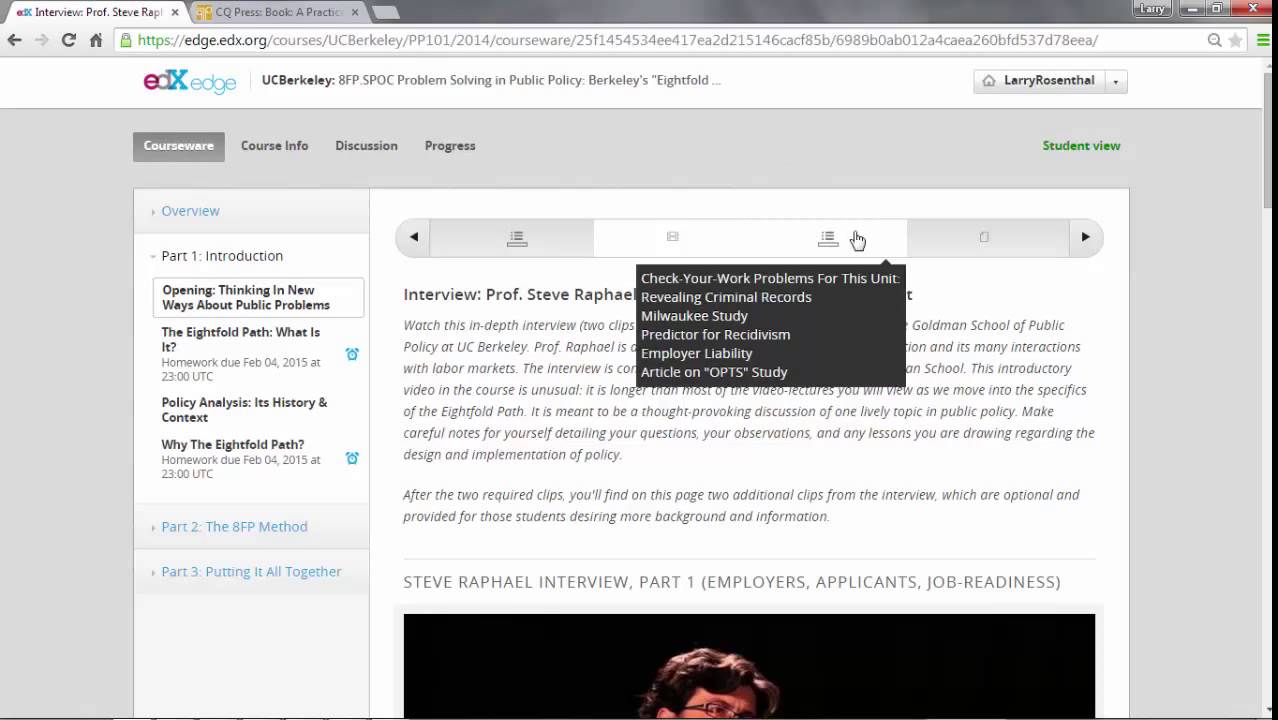The image size is (1278, 720).
Task: Click 'STEVE RAPHAEL INTERVIEW, PART 1' heading
Action: pyautogui.click(x=732, y=582)
